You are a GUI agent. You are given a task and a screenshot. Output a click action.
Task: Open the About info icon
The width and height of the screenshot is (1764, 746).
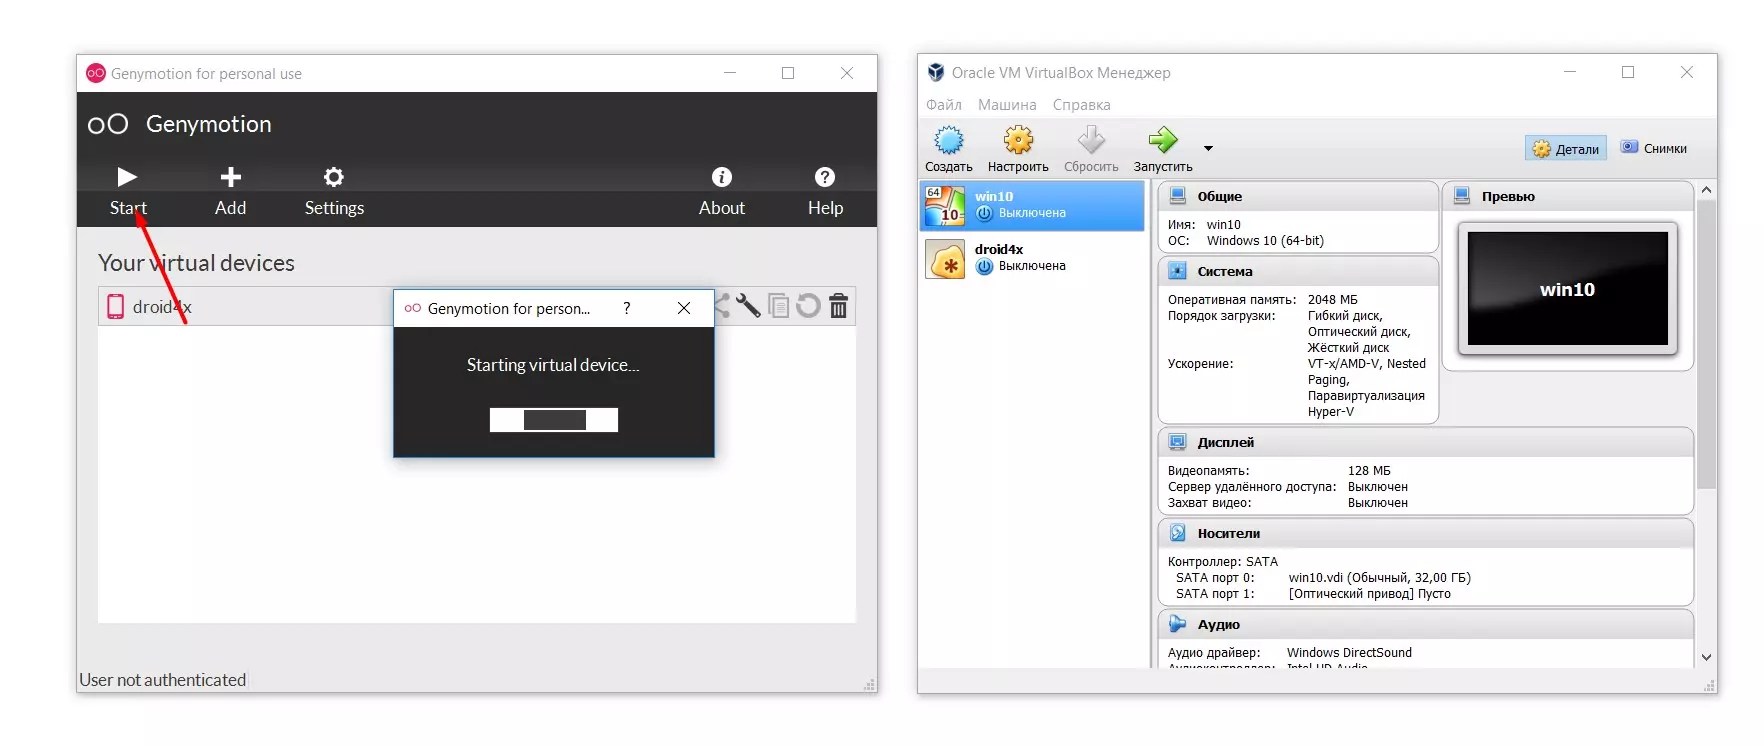721,178
